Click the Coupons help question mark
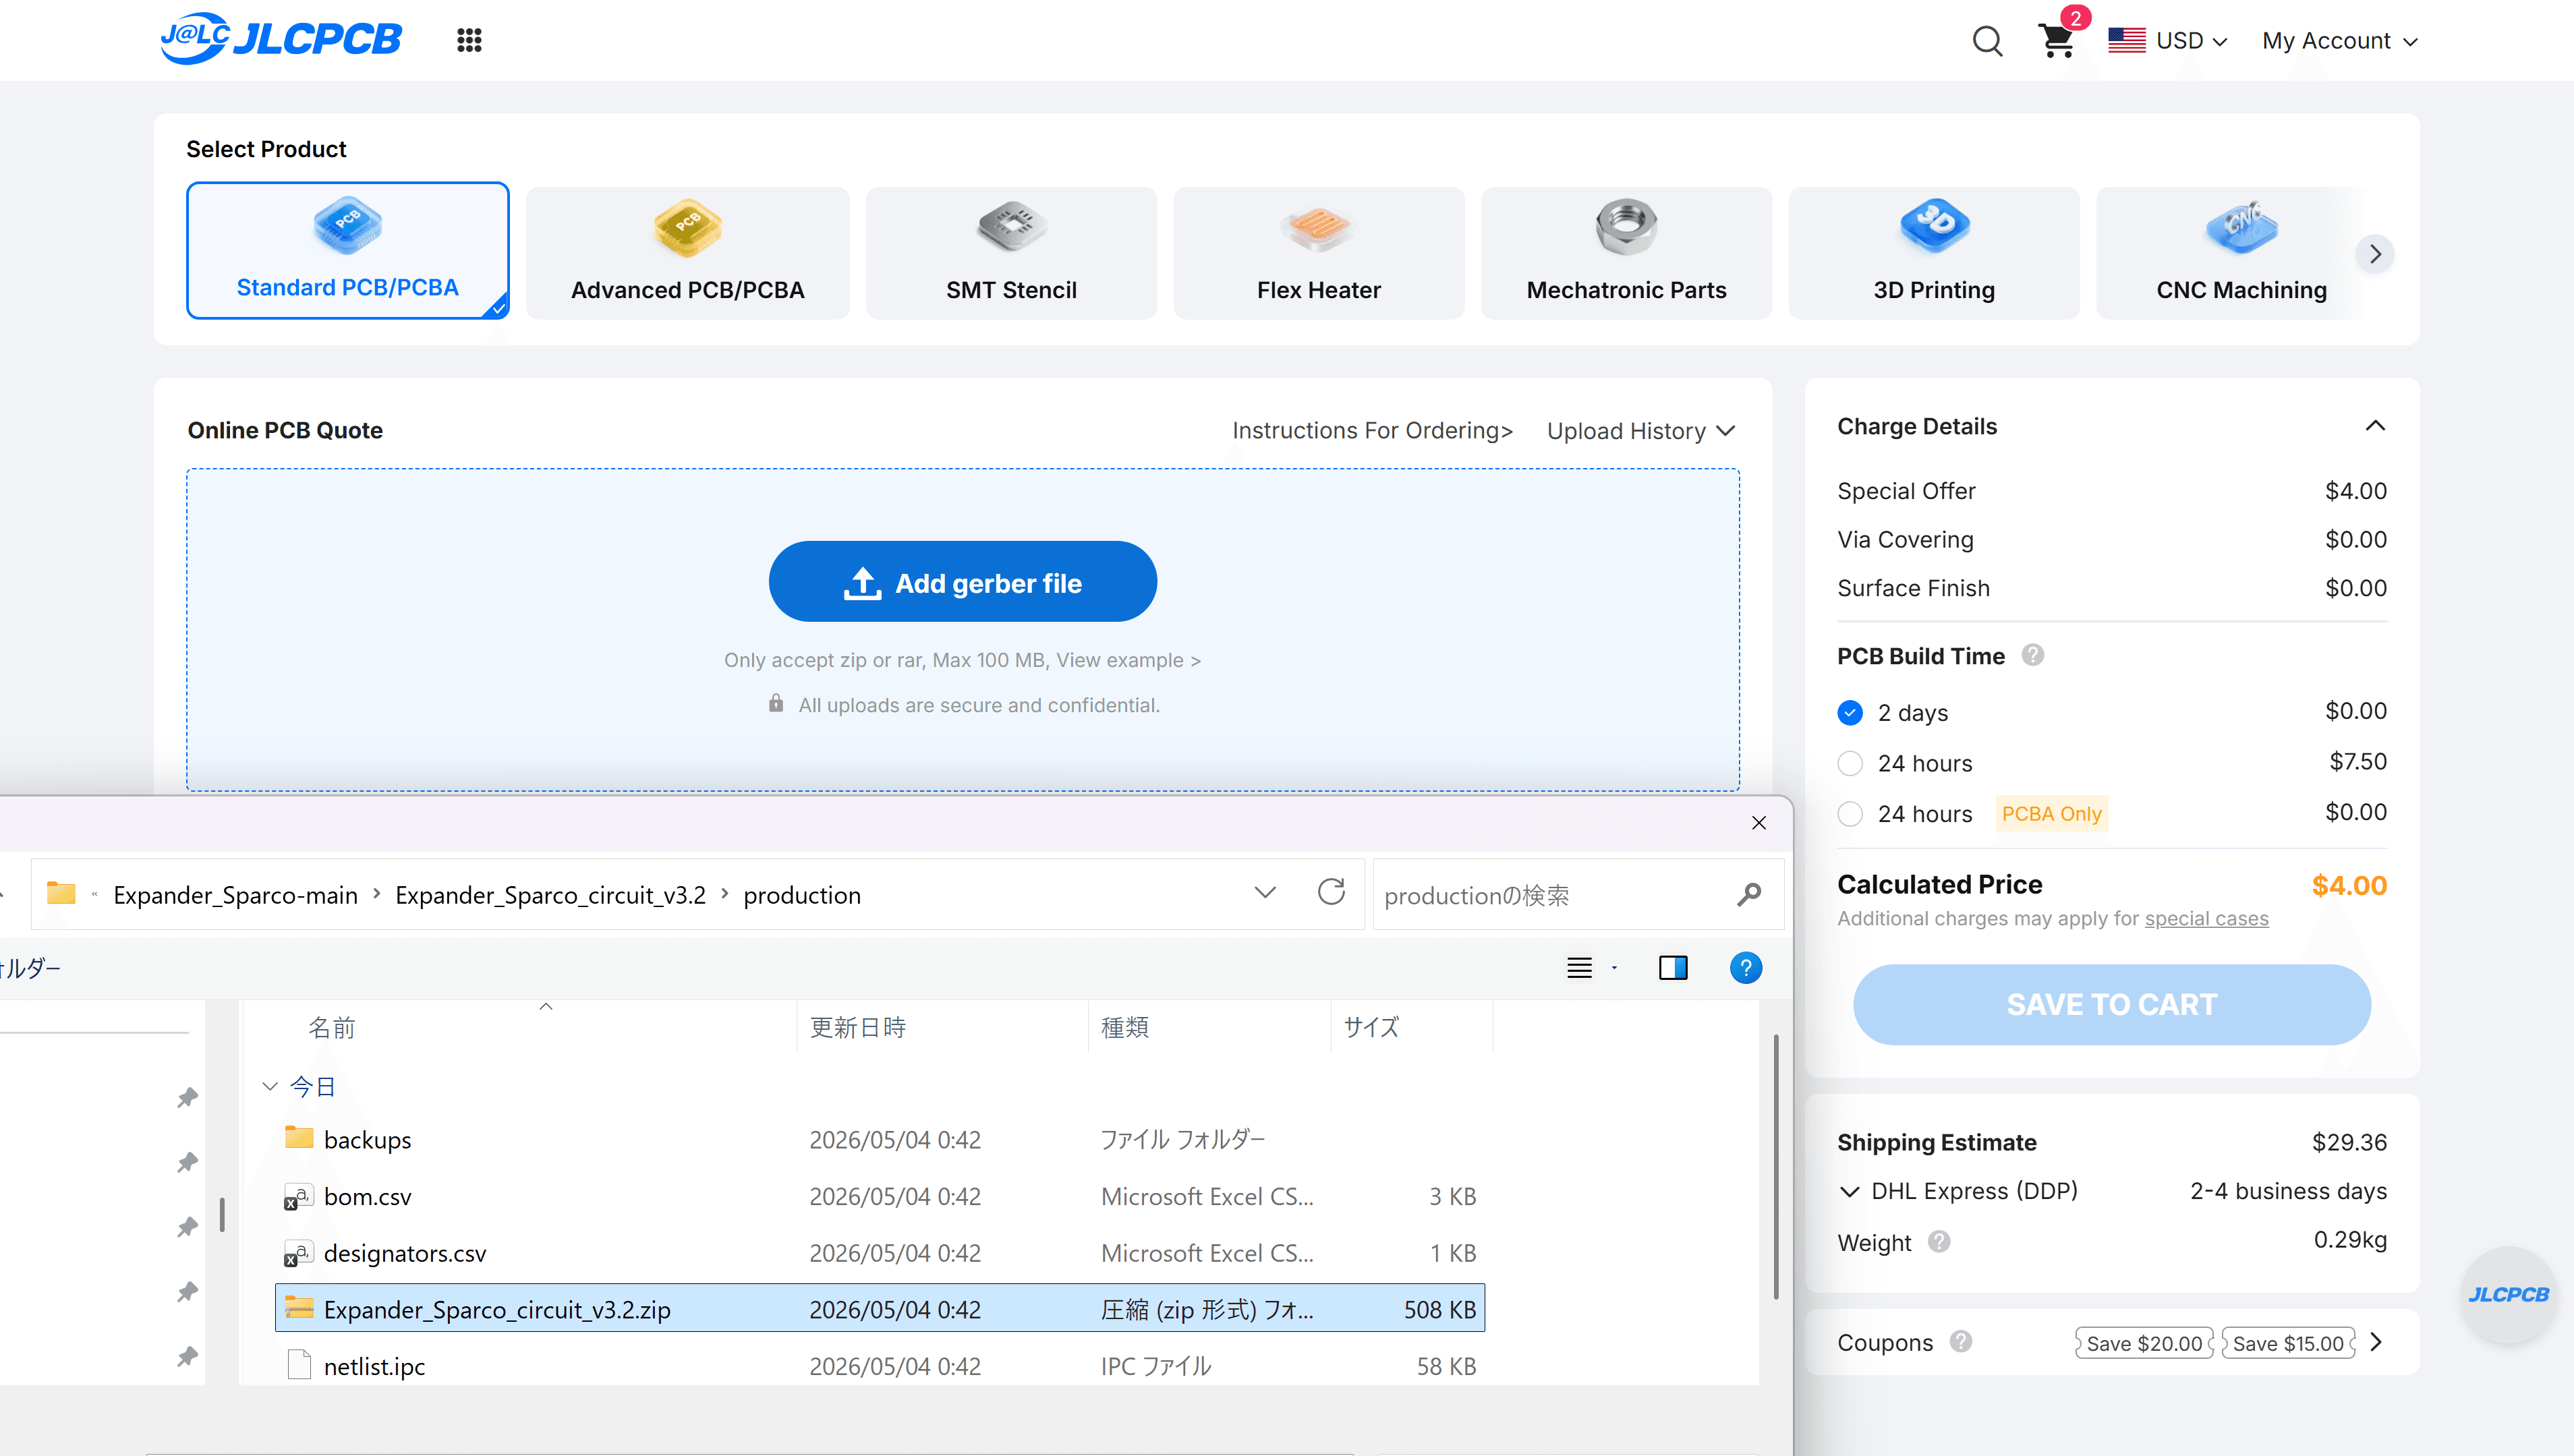The width and height of the screenshot is (2574, 1456). 1961,1342
